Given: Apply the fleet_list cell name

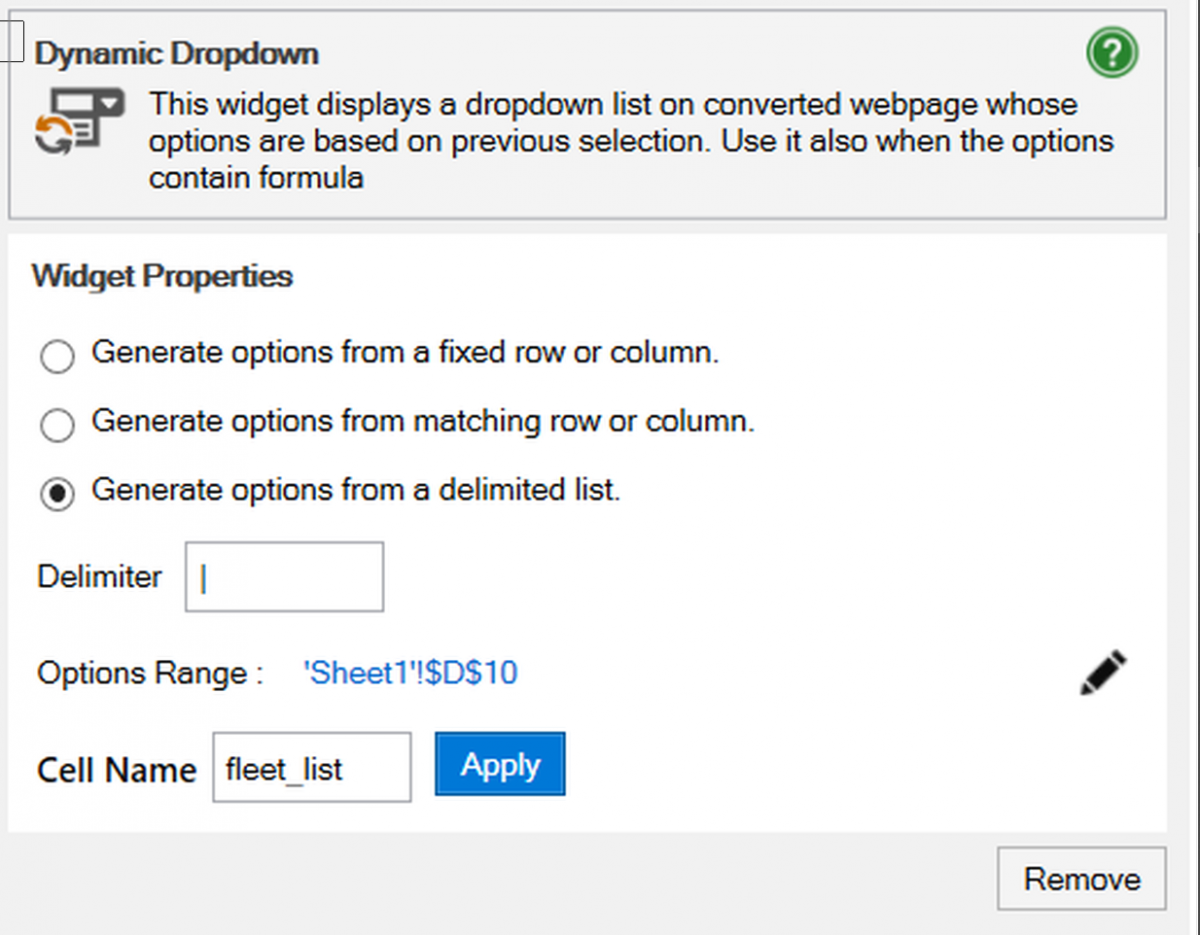Looking at the screenshot, I should [x=499, y=764].
